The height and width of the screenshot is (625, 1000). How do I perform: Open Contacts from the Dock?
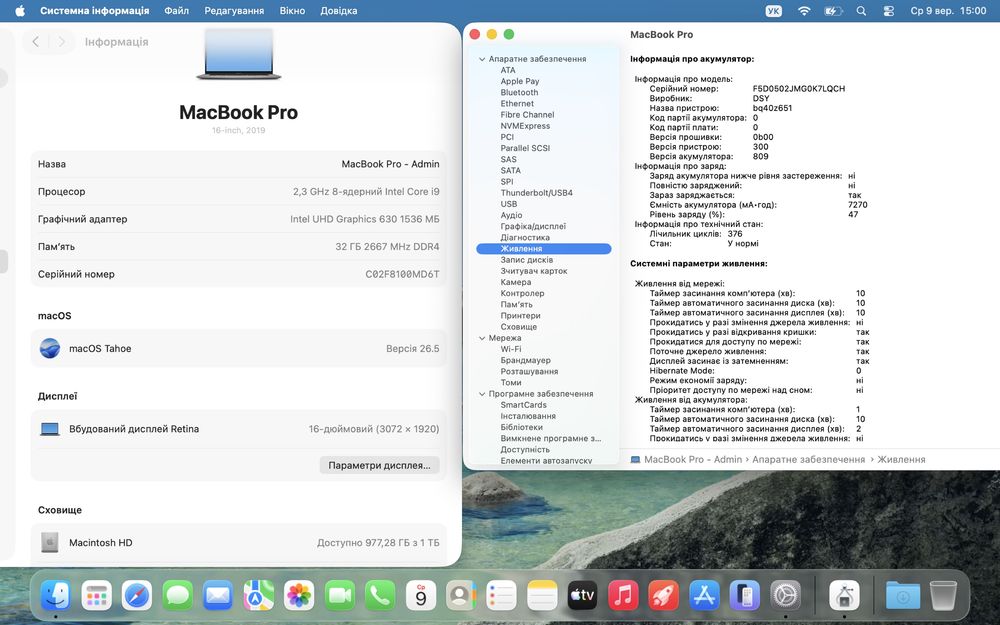point(461,596)
